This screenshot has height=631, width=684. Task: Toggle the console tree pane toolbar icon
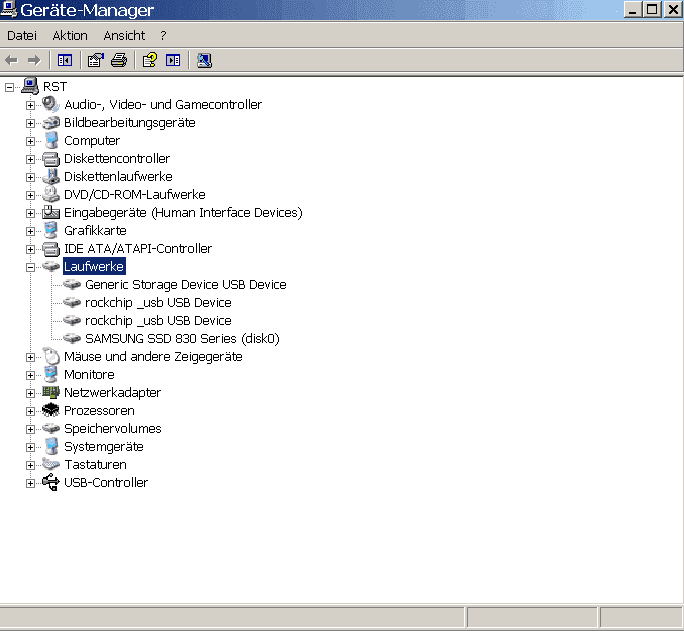tap(65, 60)
